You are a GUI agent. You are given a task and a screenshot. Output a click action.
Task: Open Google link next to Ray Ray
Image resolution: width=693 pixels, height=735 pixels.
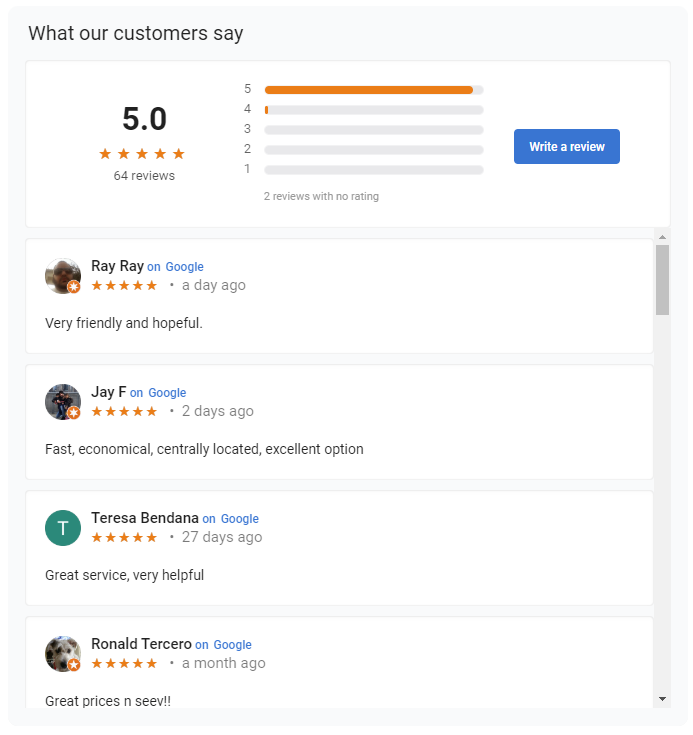pos(184,267)
